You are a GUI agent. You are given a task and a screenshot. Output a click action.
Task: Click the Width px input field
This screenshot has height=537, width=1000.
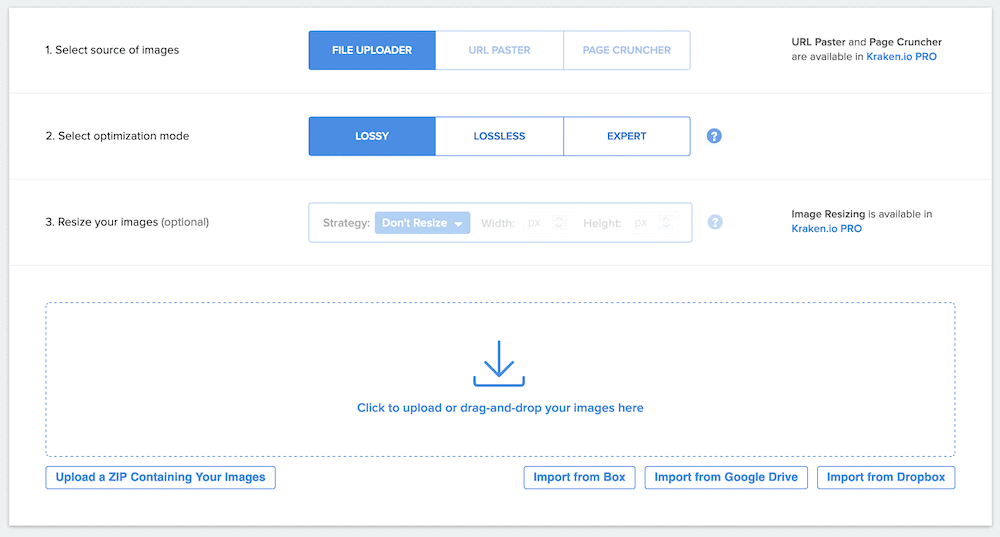click(533, 223)
